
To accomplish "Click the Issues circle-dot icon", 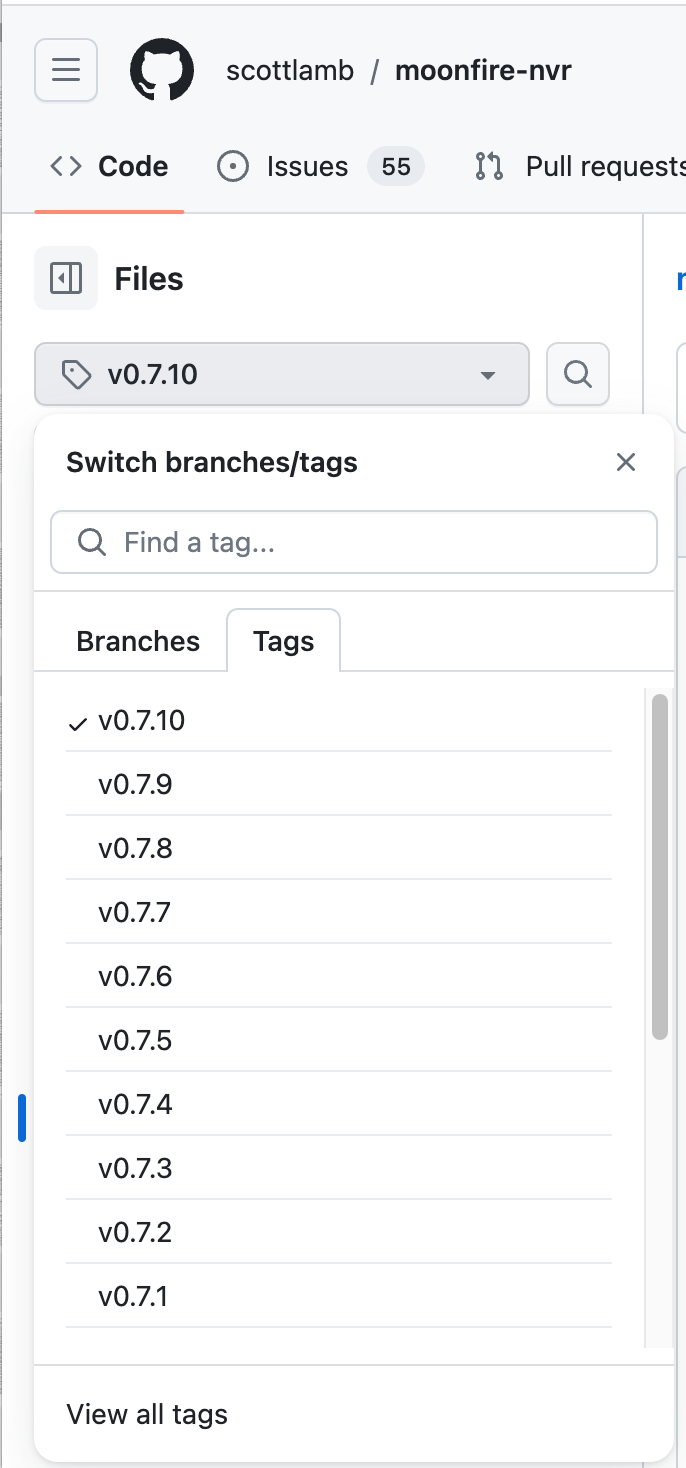I will 233,166.
